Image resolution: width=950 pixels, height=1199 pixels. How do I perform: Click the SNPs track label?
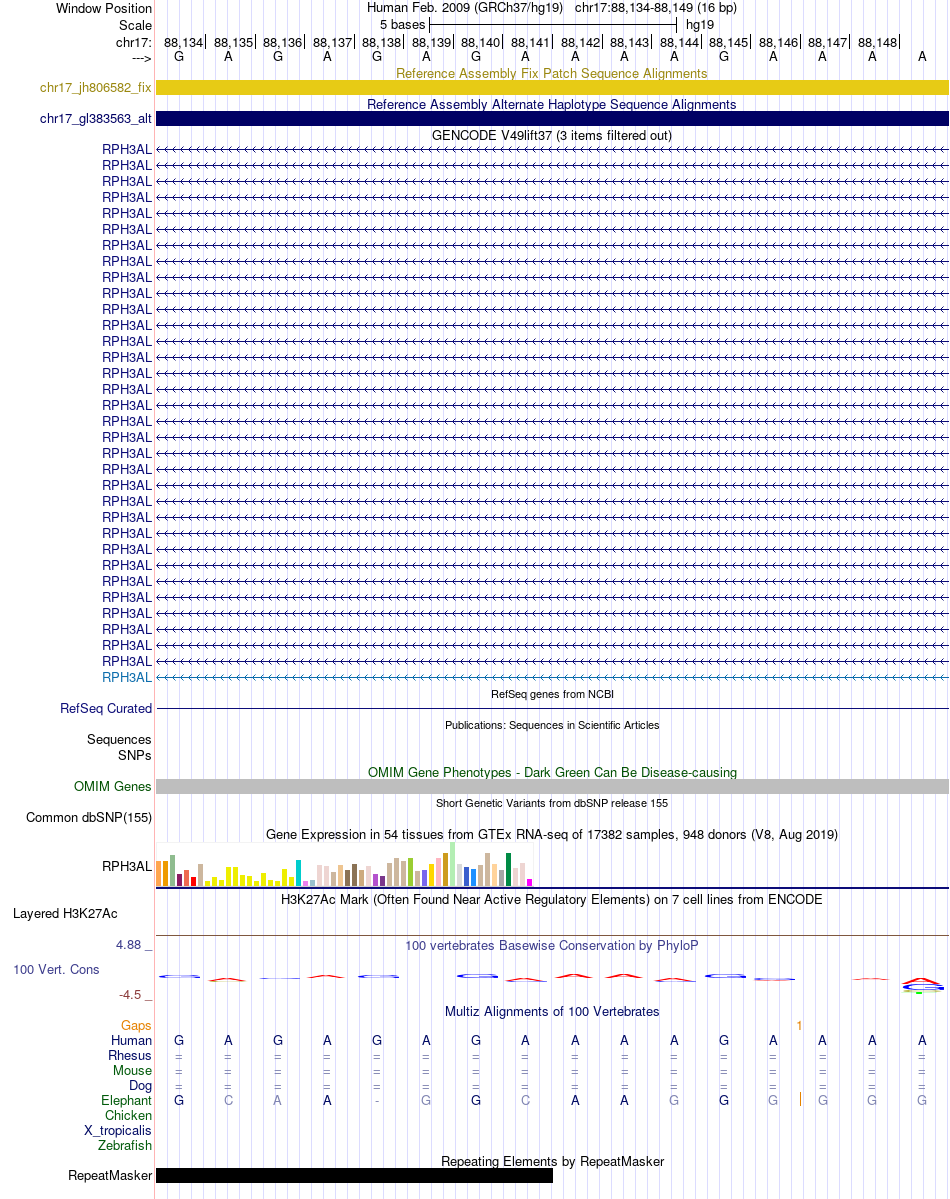[135, 755]
